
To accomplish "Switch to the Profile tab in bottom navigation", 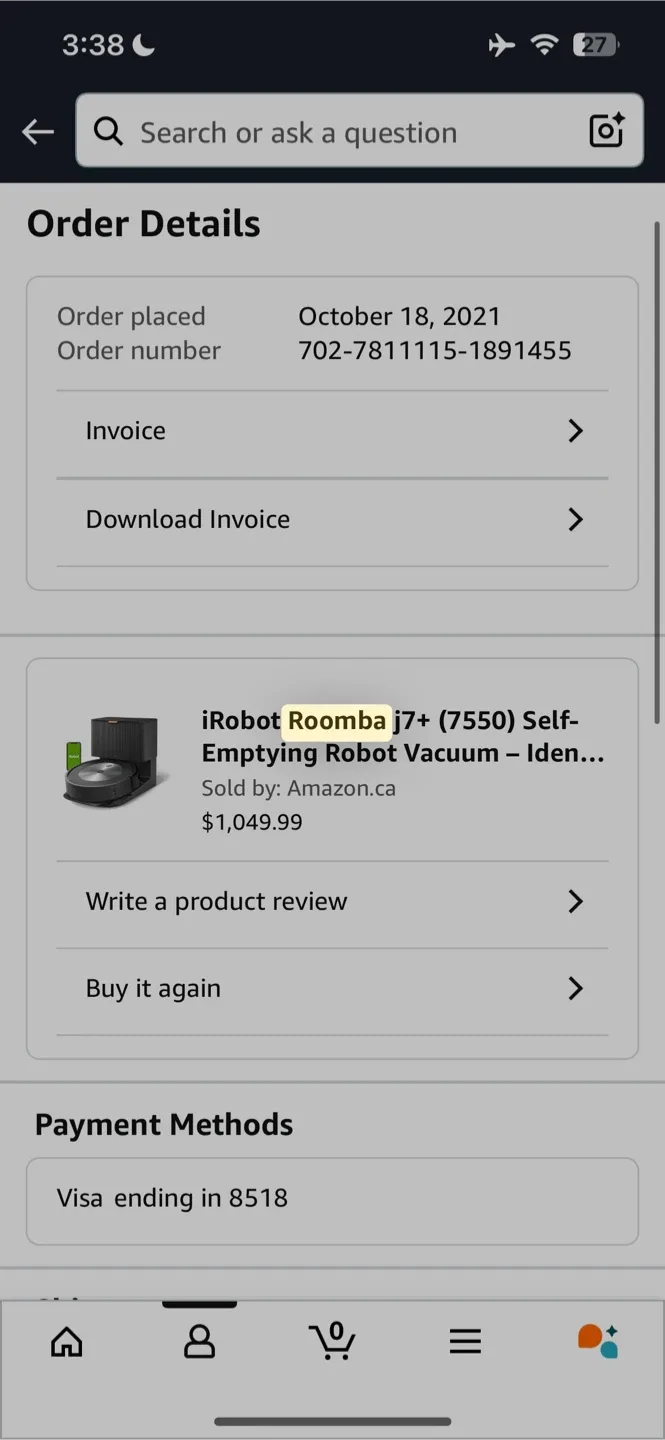I will click(199, 1341).
